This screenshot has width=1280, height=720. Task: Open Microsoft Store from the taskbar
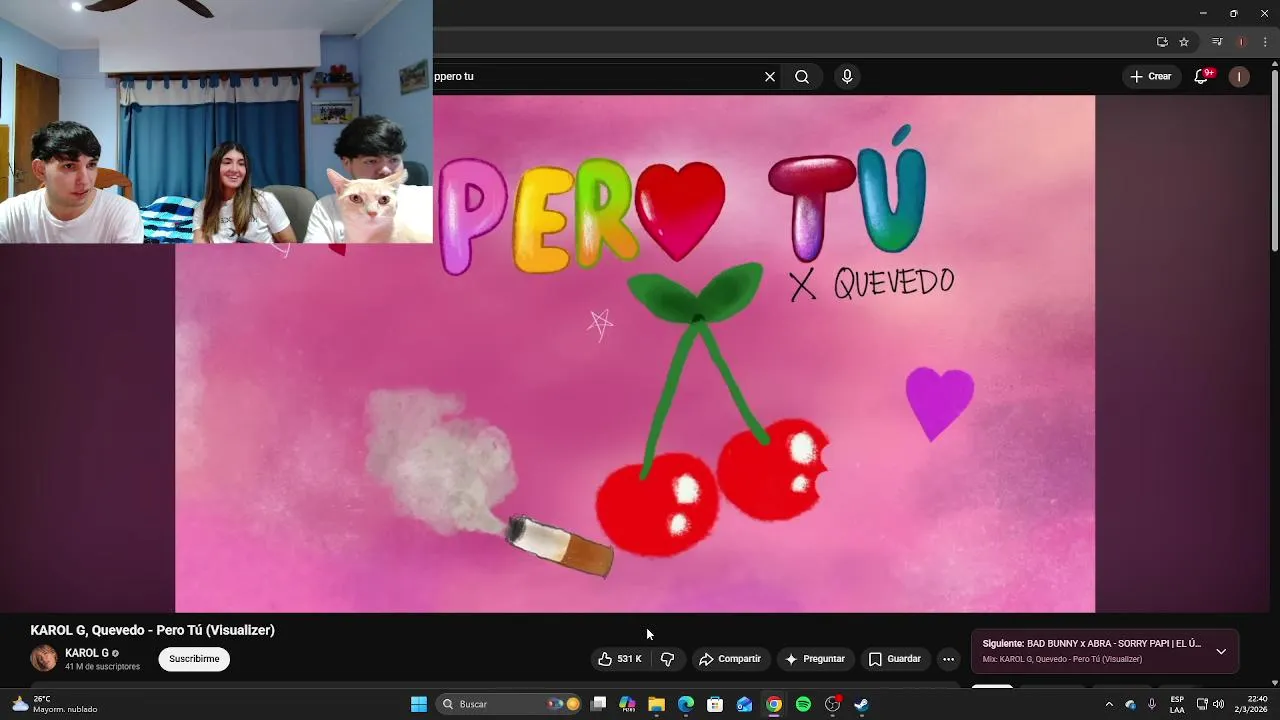click(715, 704)
